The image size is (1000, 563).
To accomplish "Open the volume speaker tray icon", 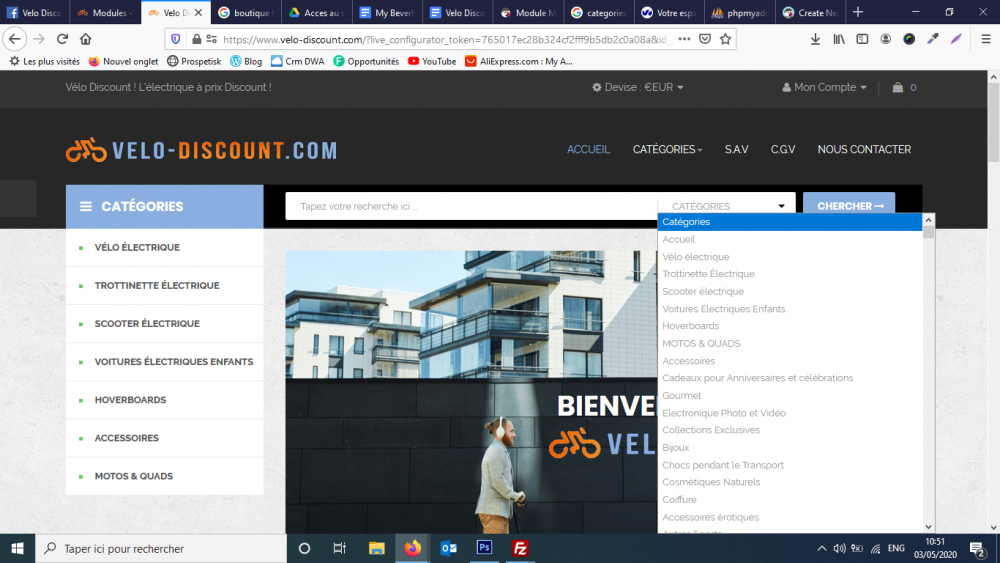I will 839,548.
